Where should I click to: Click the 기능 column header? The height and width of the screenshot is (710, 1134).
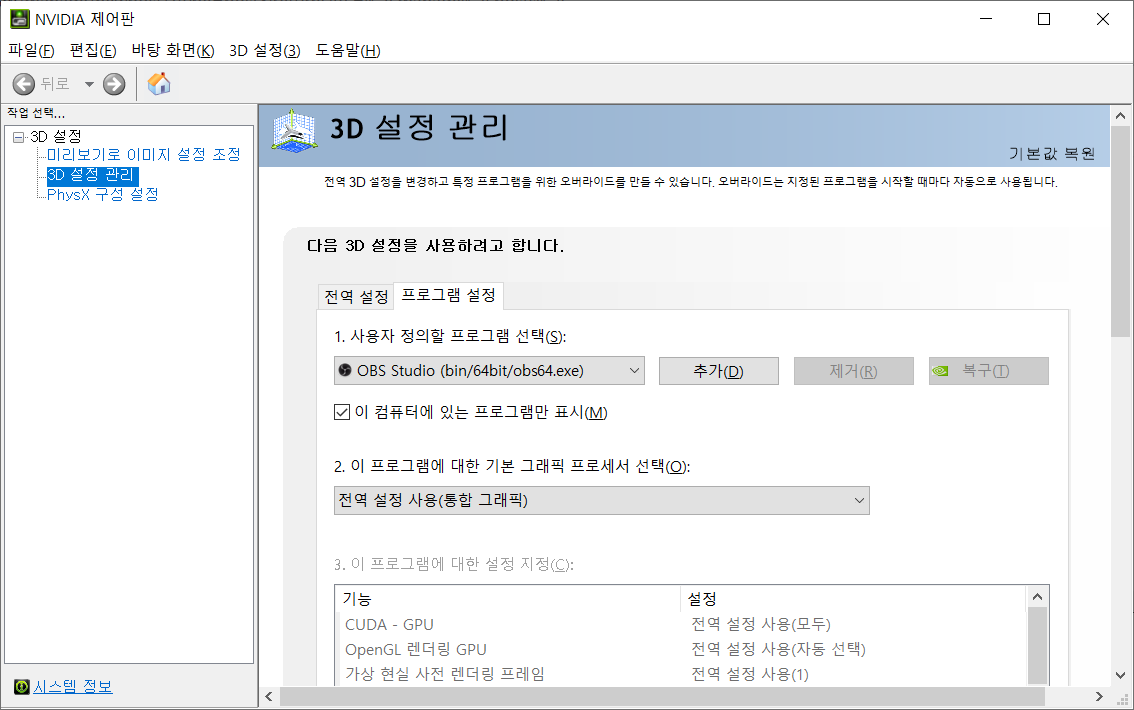pyautogui.click(x=508, y=599)
